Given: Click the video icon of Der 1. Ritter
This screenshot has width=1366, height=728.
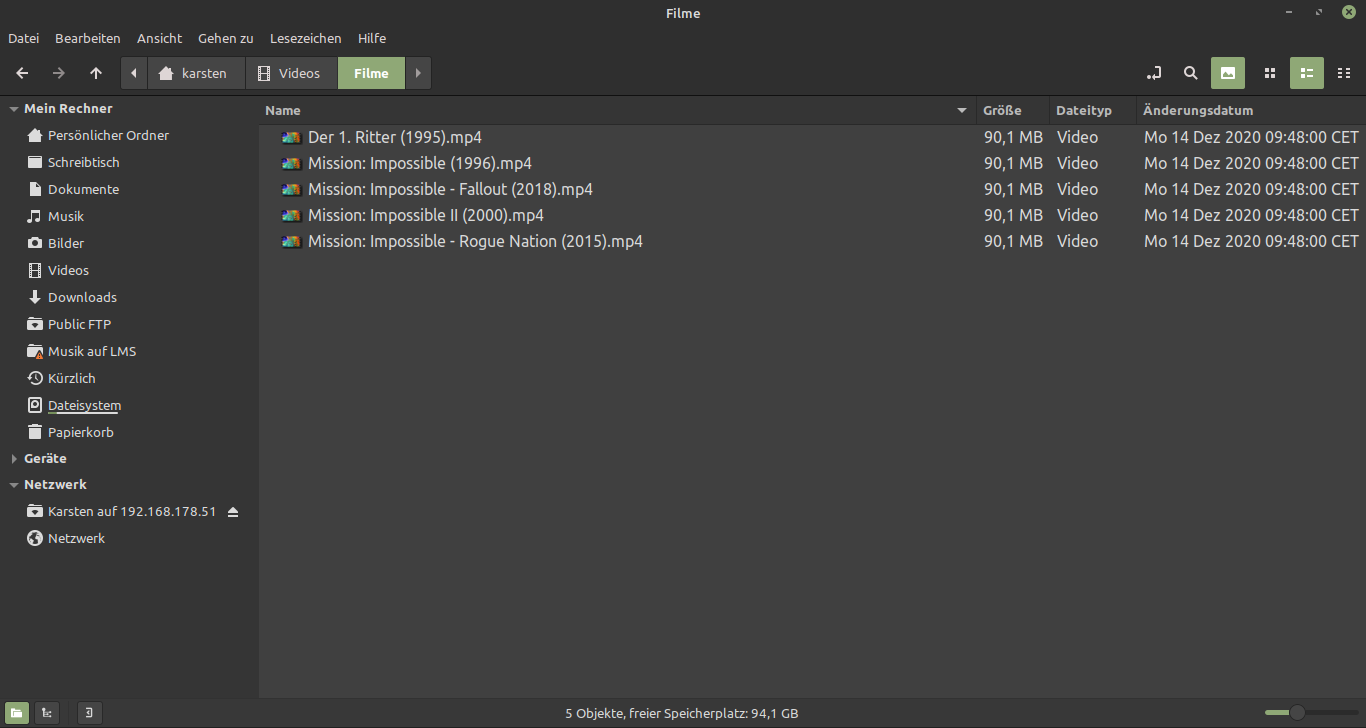Looking at the screenshot, I should pyautogui.click(x=292, y=138).
